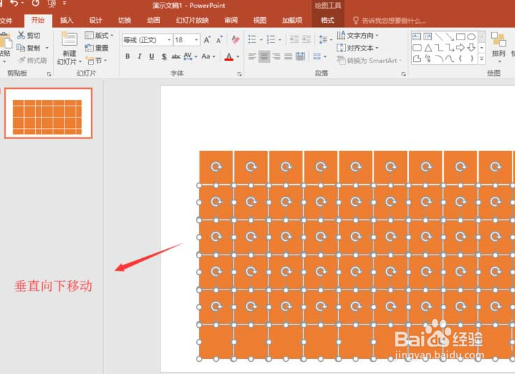This screenshot has height=374, width=515.
Task: Select the straight line shape
Action: click(439, 36)
